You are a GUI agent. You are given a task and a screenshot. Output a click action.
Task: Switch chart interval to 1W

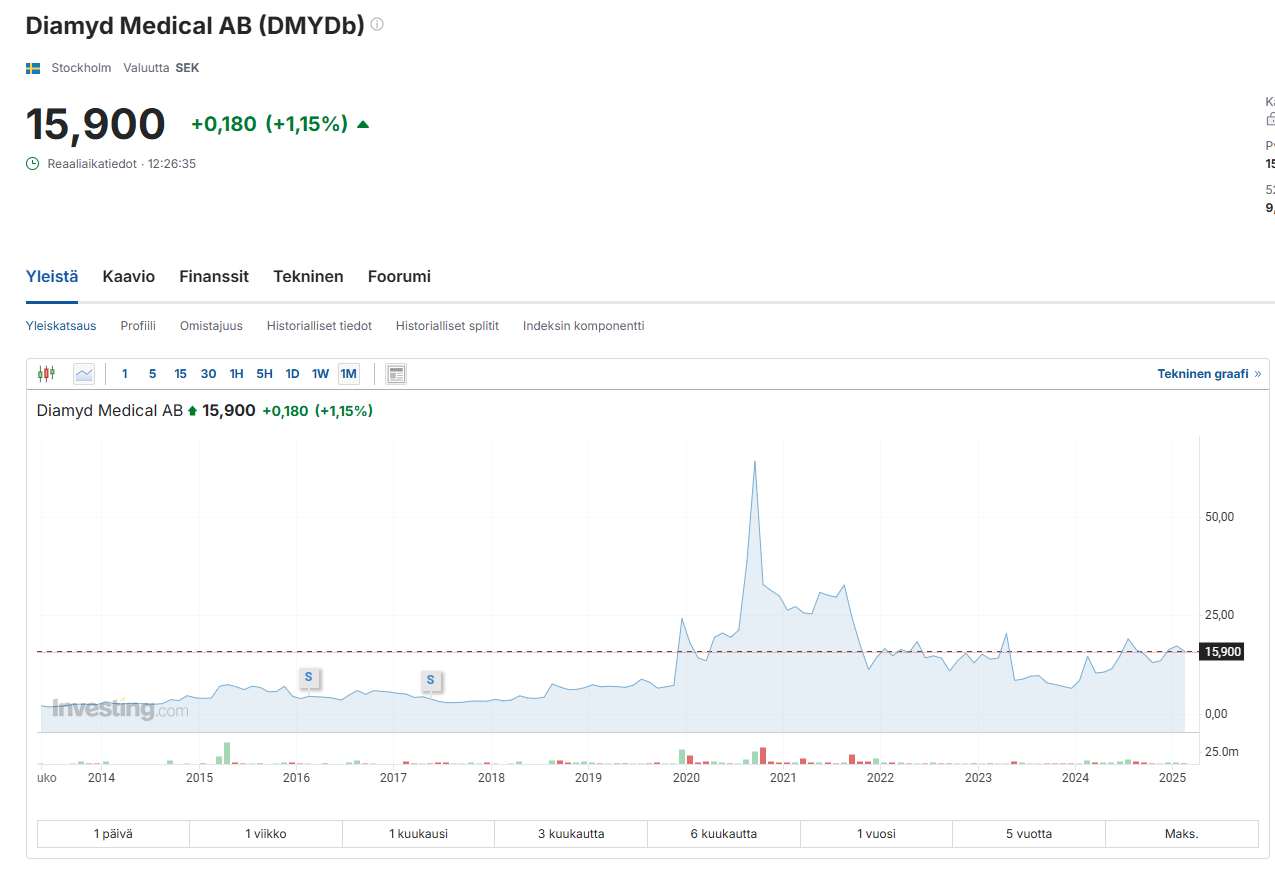click(x=320, y=374)
